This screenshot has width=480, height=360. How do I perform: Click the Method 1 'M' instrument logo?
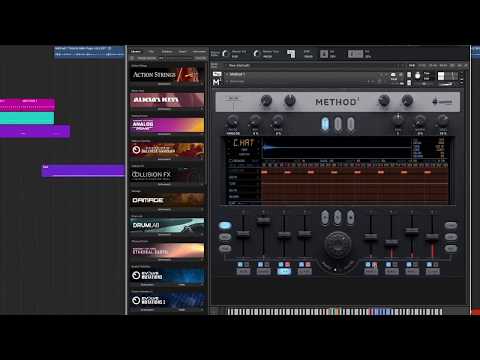tap(217, 82)
